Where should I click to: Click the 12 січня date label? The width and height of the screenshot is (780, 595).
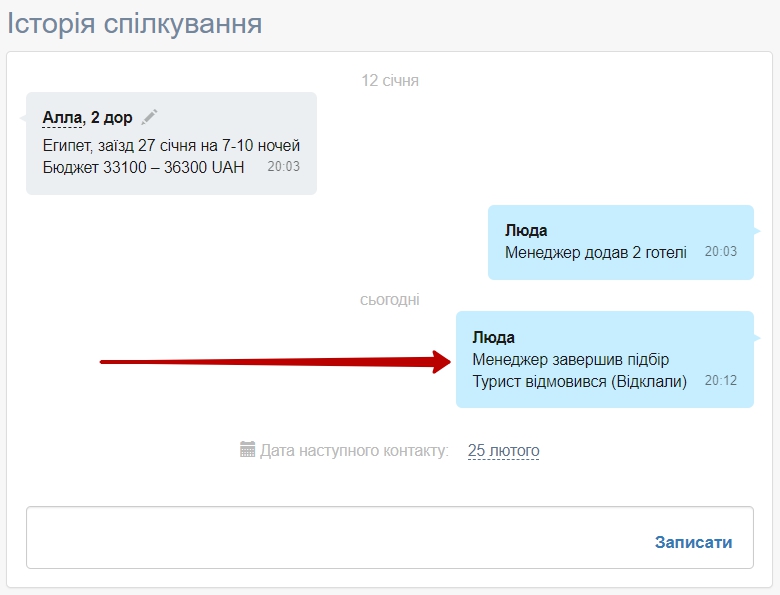(390, 80)
